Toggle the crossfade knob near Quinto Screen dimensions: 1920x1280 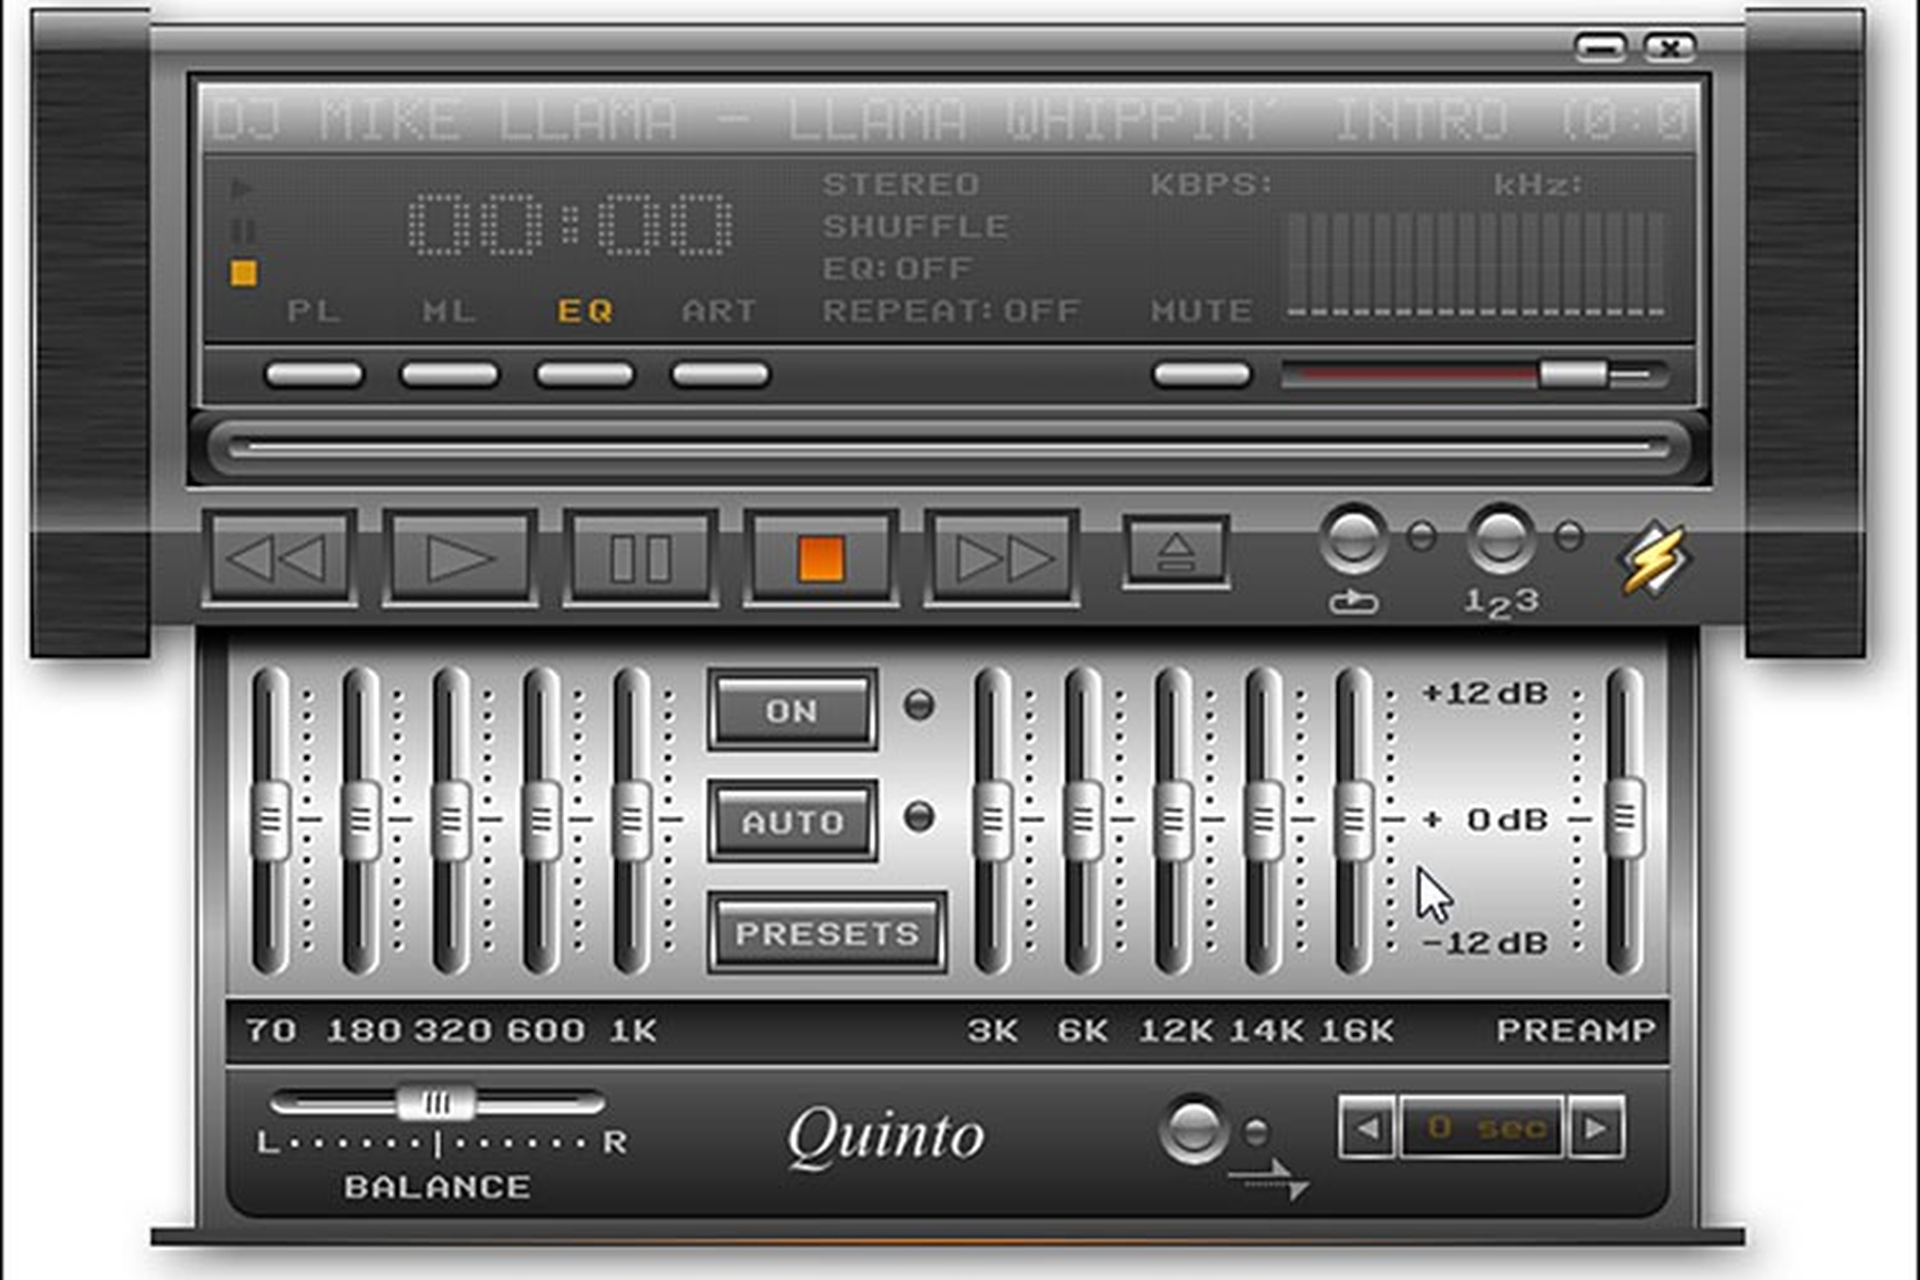1193,1130
